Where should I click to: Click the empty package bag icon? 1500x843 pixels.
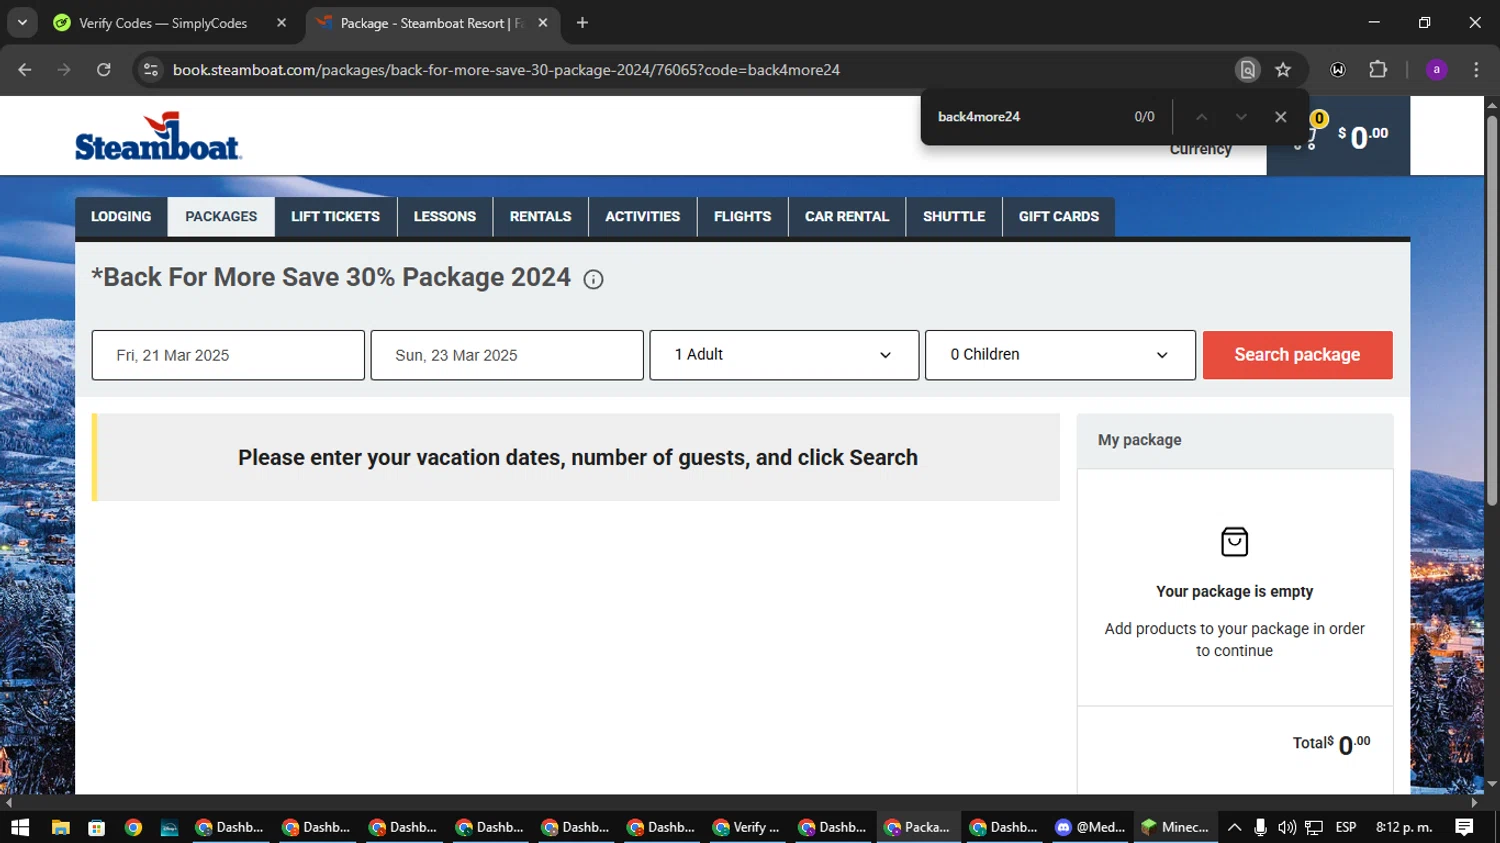pos(1235,542)
